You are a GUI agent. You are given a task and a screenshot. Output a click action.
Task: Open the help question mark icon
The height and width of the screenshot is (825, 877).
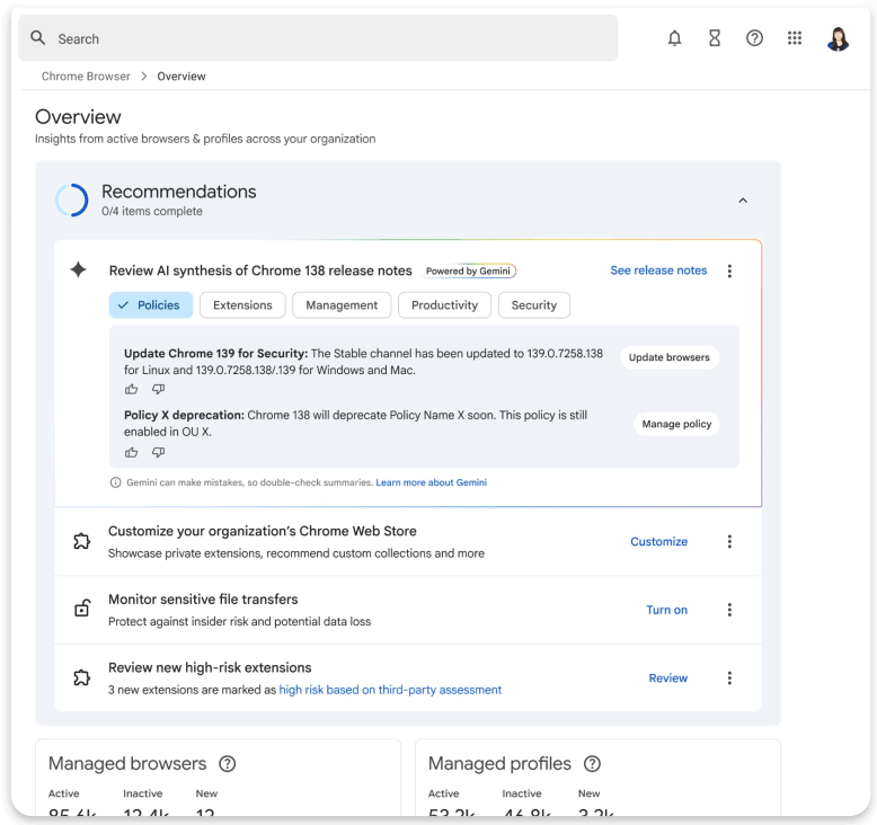[x=754, y=38]
